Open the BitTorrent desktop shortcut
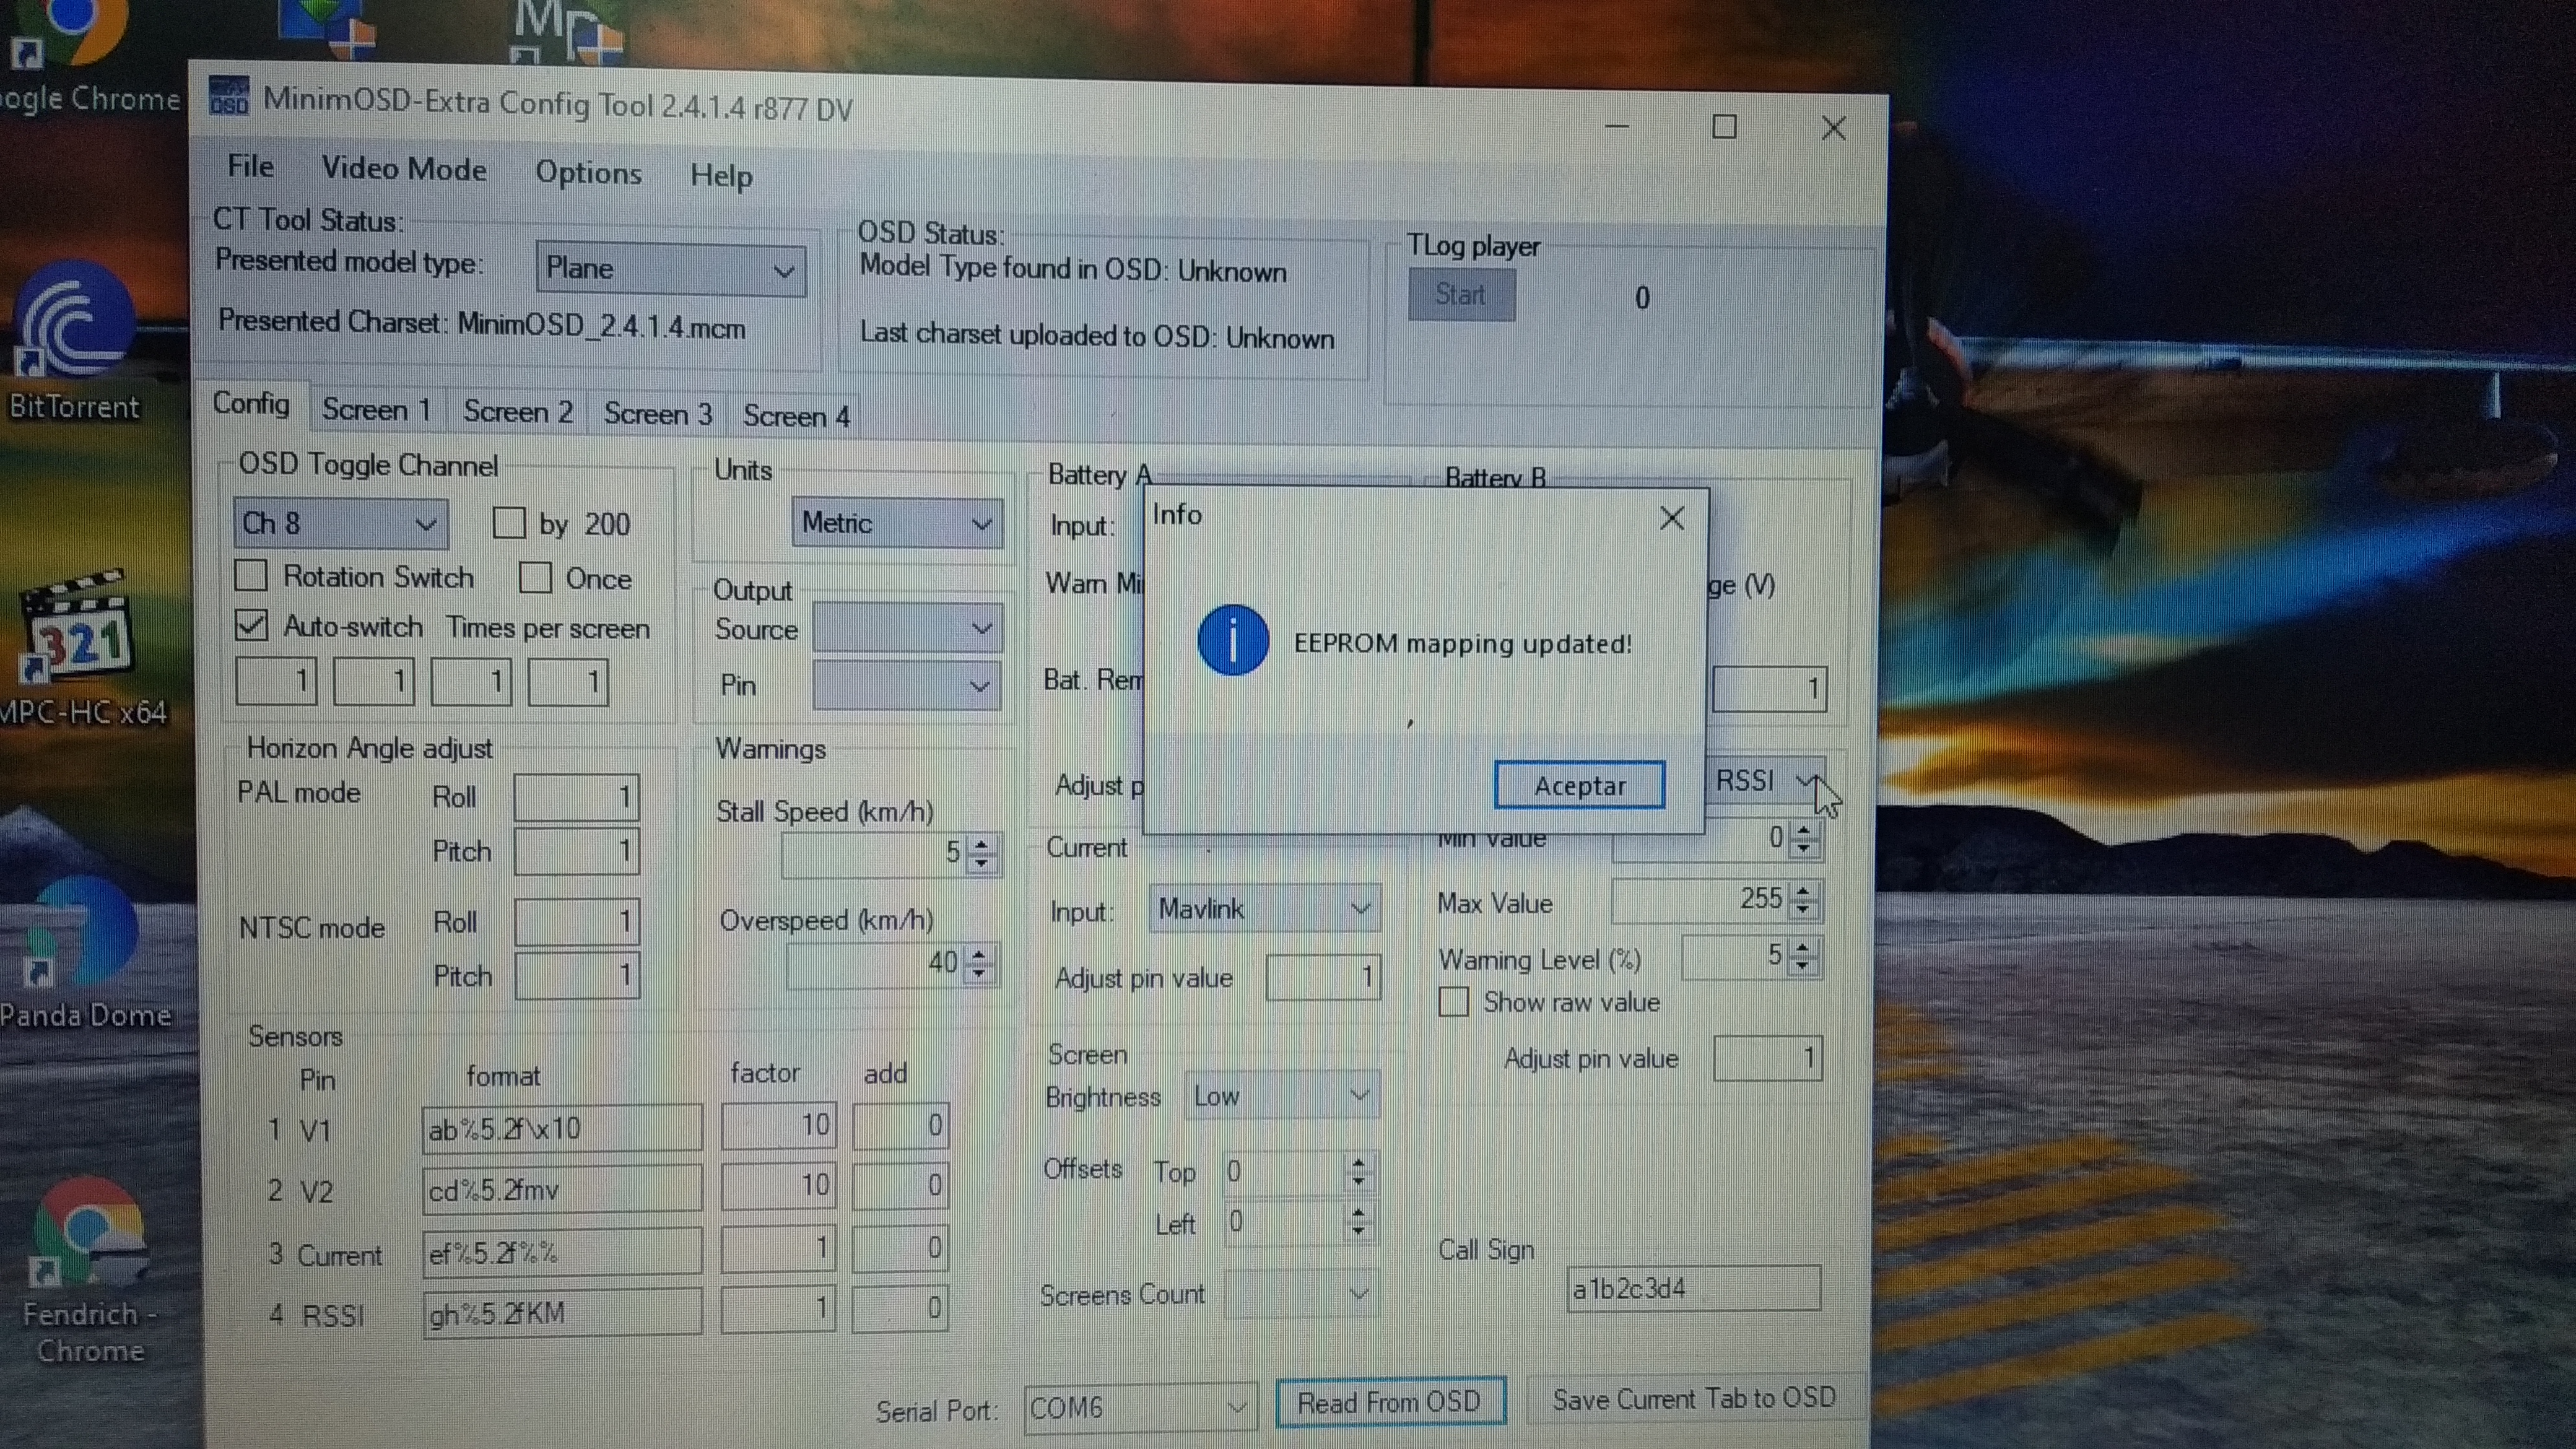Viewport: 2576px width, 1449px height. (75, 340)
